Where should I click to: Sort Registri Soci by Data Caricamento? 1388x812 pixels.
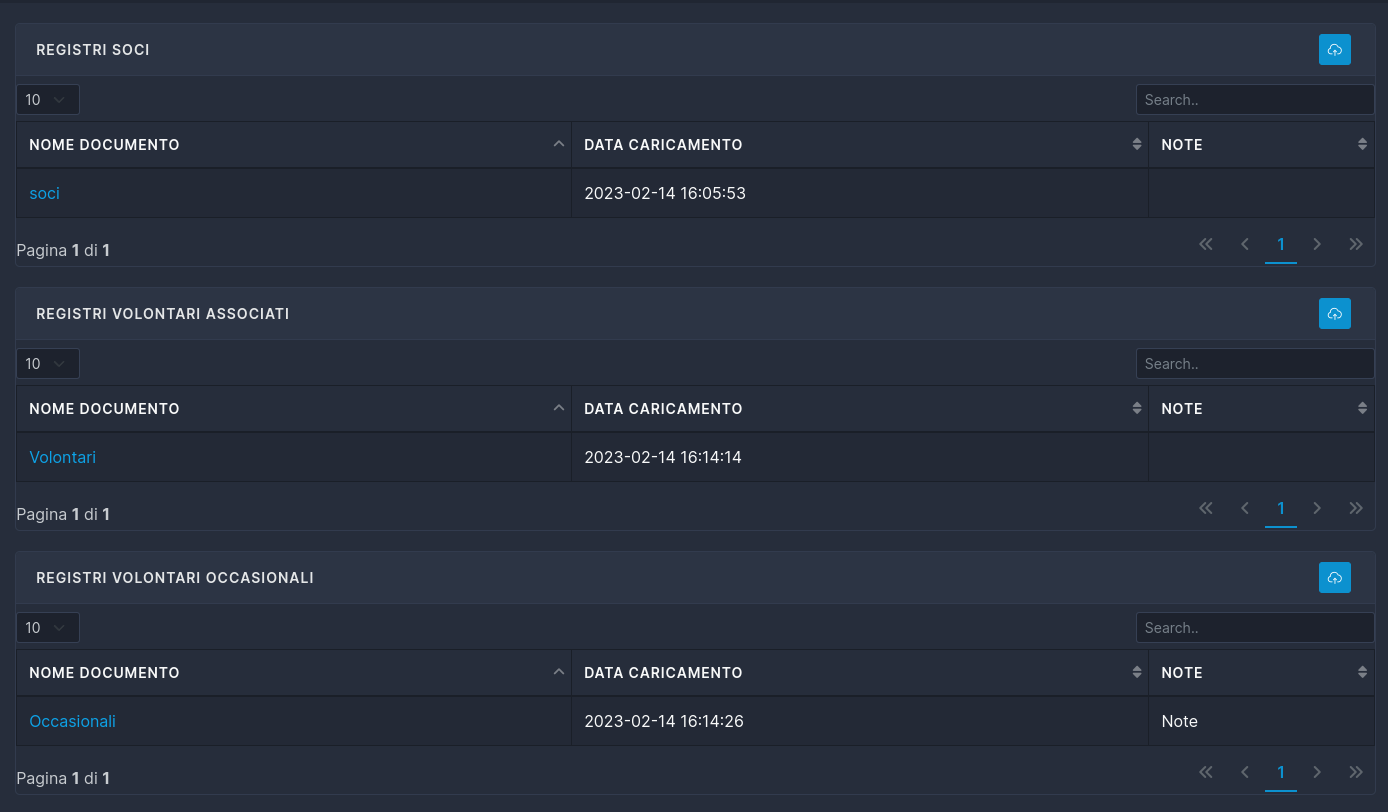[x=860, y=145]
